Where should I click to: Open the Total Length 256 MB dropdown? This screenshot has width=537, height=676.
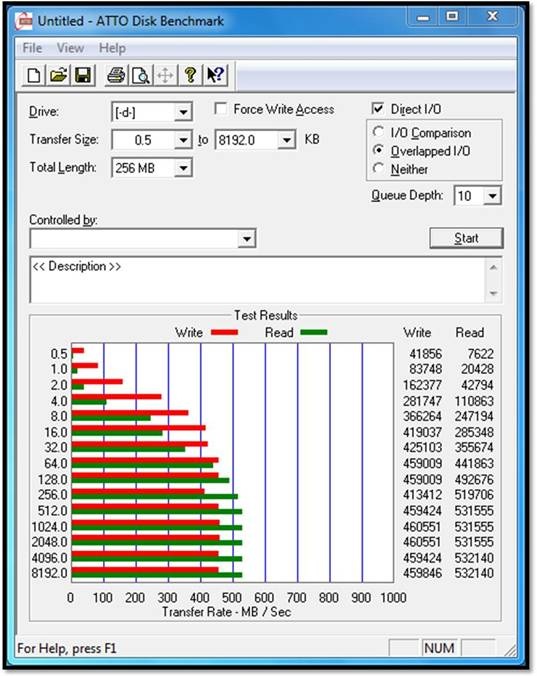(183, 168)
